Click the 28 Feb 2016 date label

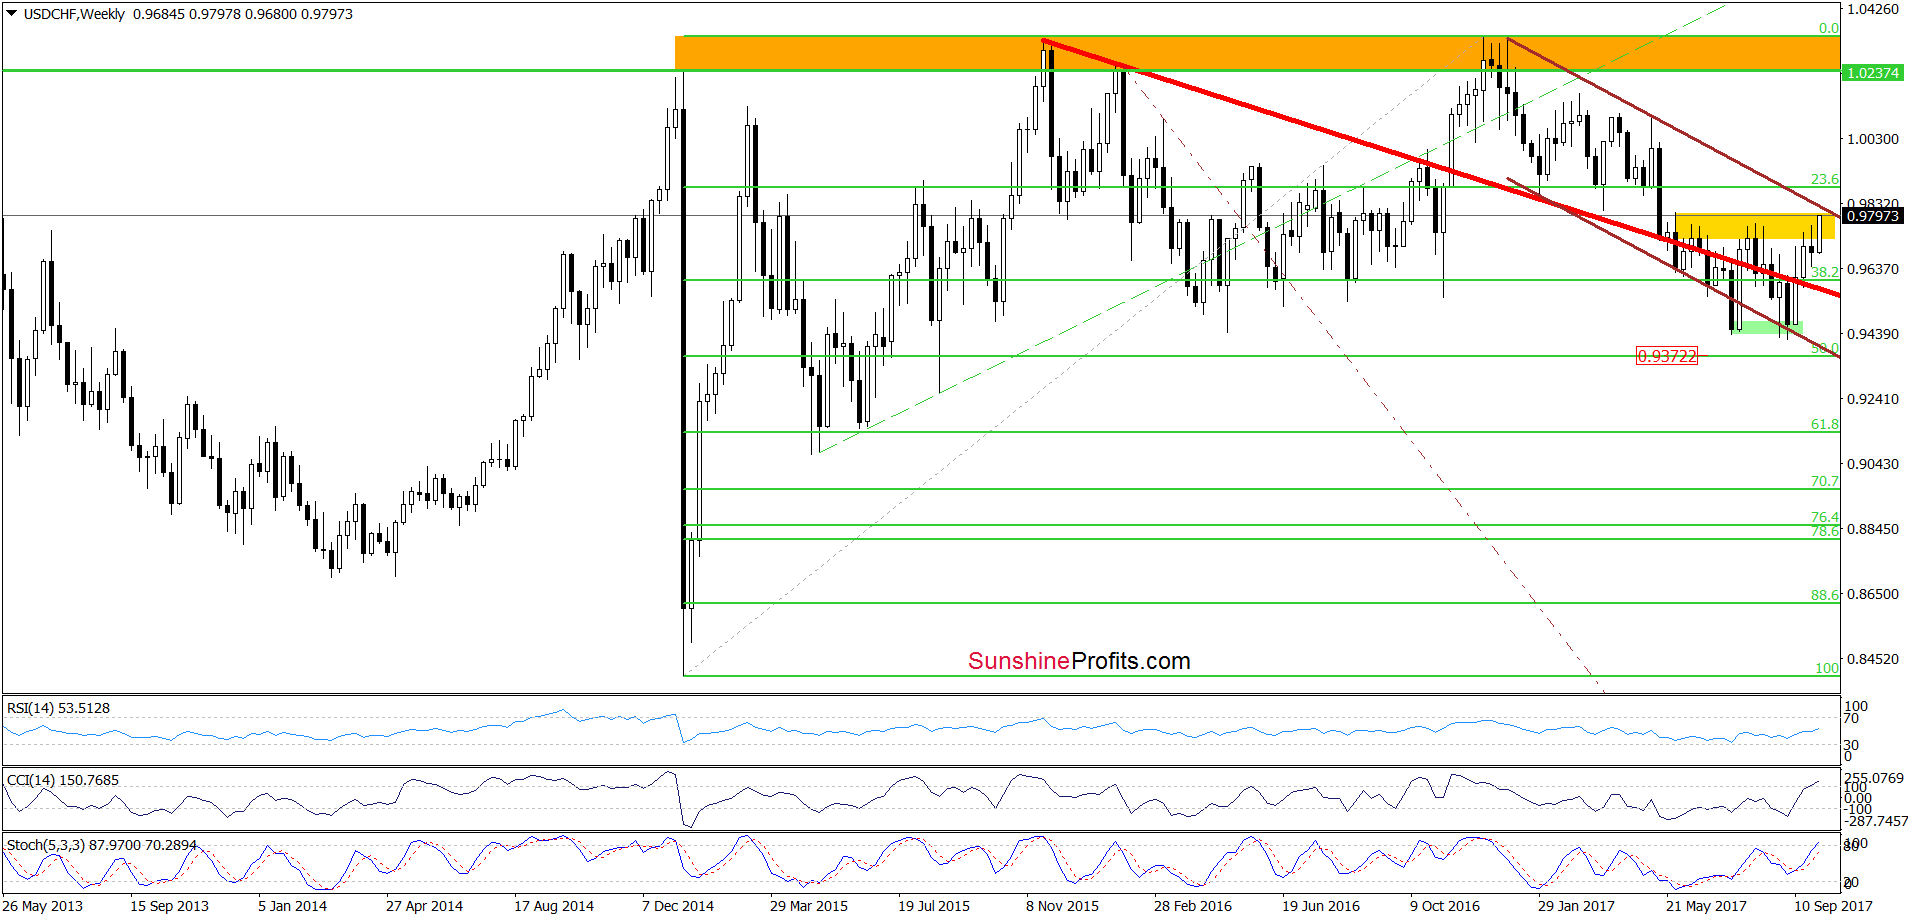coord(1192,906)
